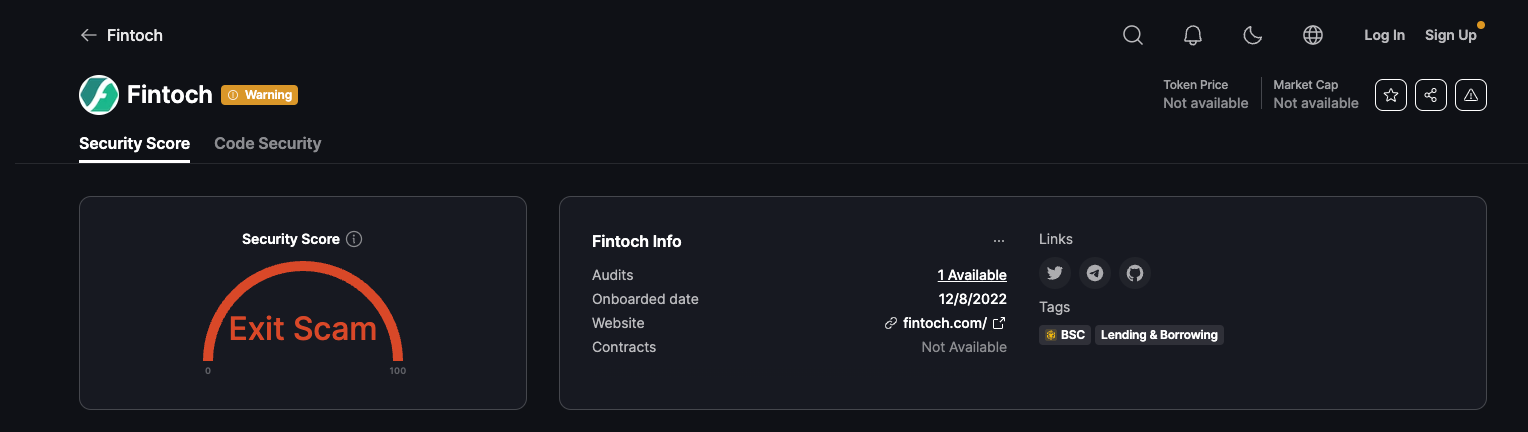Click the Fintoch logo icon
1528x432 pixels.
click(99, 95)
